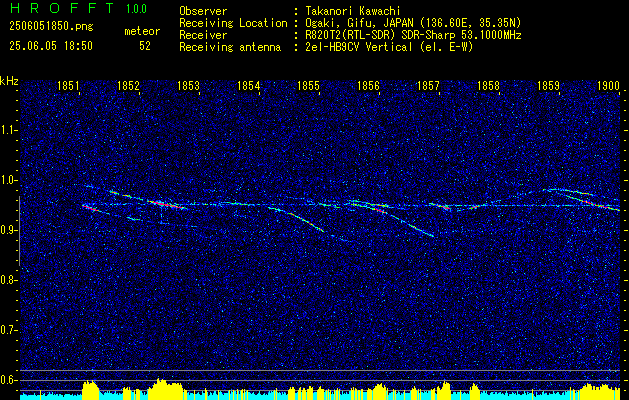Click the 1.0 kHz axis label
The image size is (629, 400).
[x=8, y=180]
